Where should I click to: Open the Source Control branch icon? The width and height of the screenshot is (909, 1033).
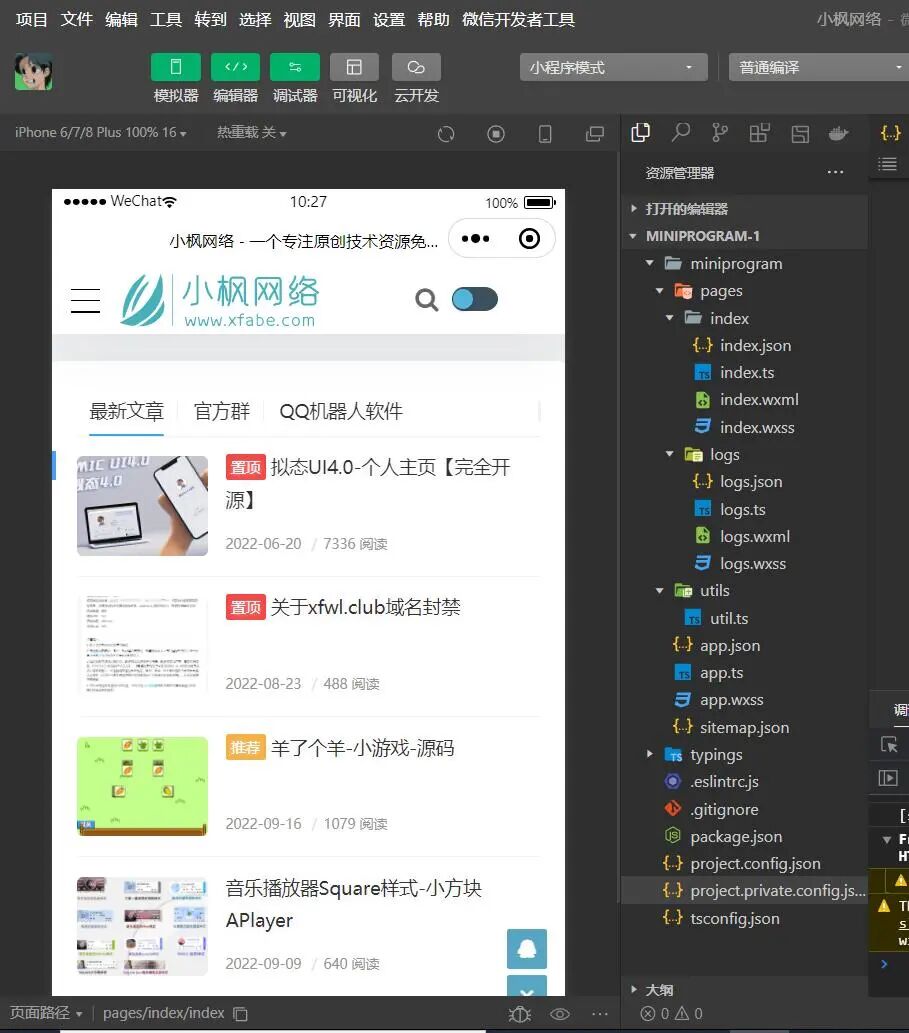[719, 132]
